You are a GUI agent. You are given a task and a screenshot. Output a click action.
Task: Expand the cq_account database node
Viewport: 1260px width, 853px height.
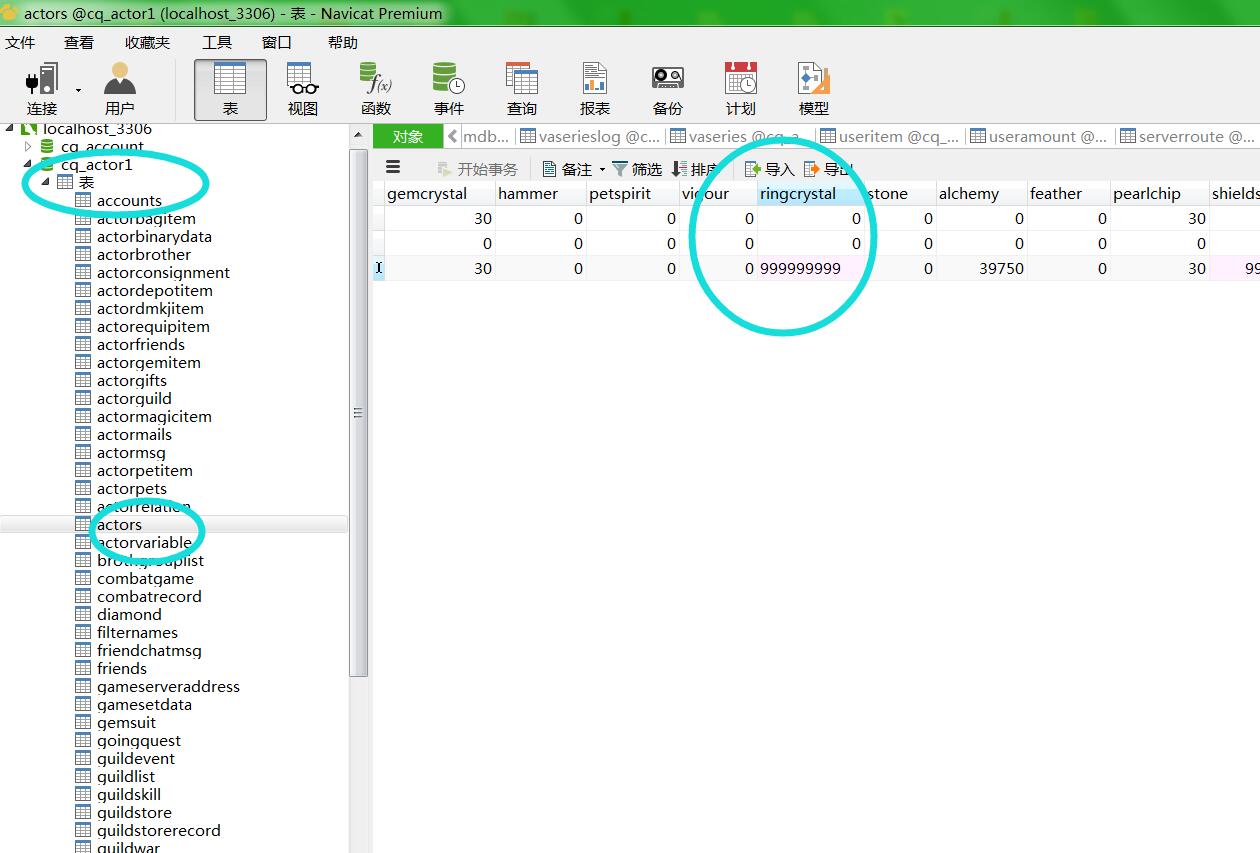pos(28,147)
